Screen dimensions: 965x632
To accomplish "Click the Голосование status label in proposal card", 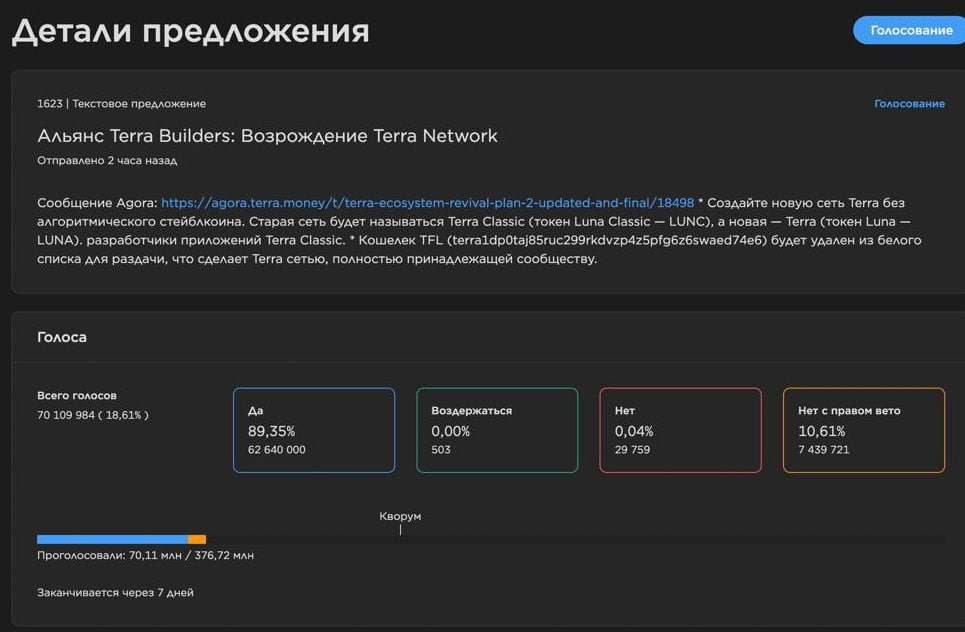I will pos(909,104).
